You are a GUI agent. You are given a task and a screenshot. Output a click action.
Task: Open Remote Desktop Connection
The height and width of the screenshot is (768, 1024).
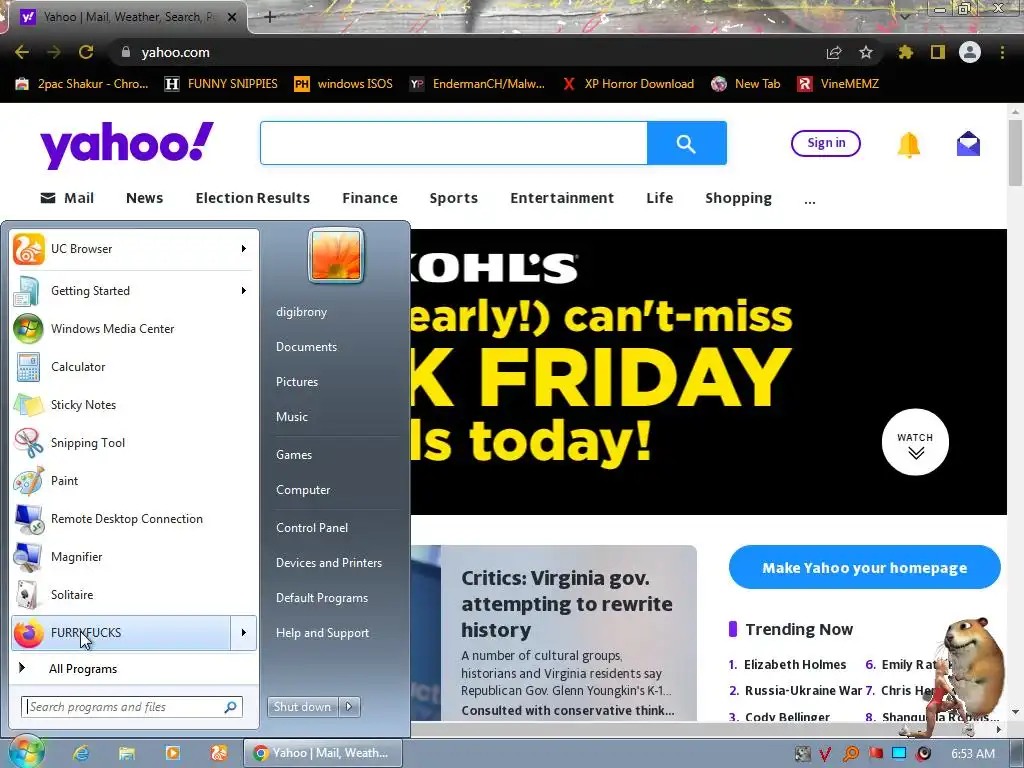tap(134, 519)
